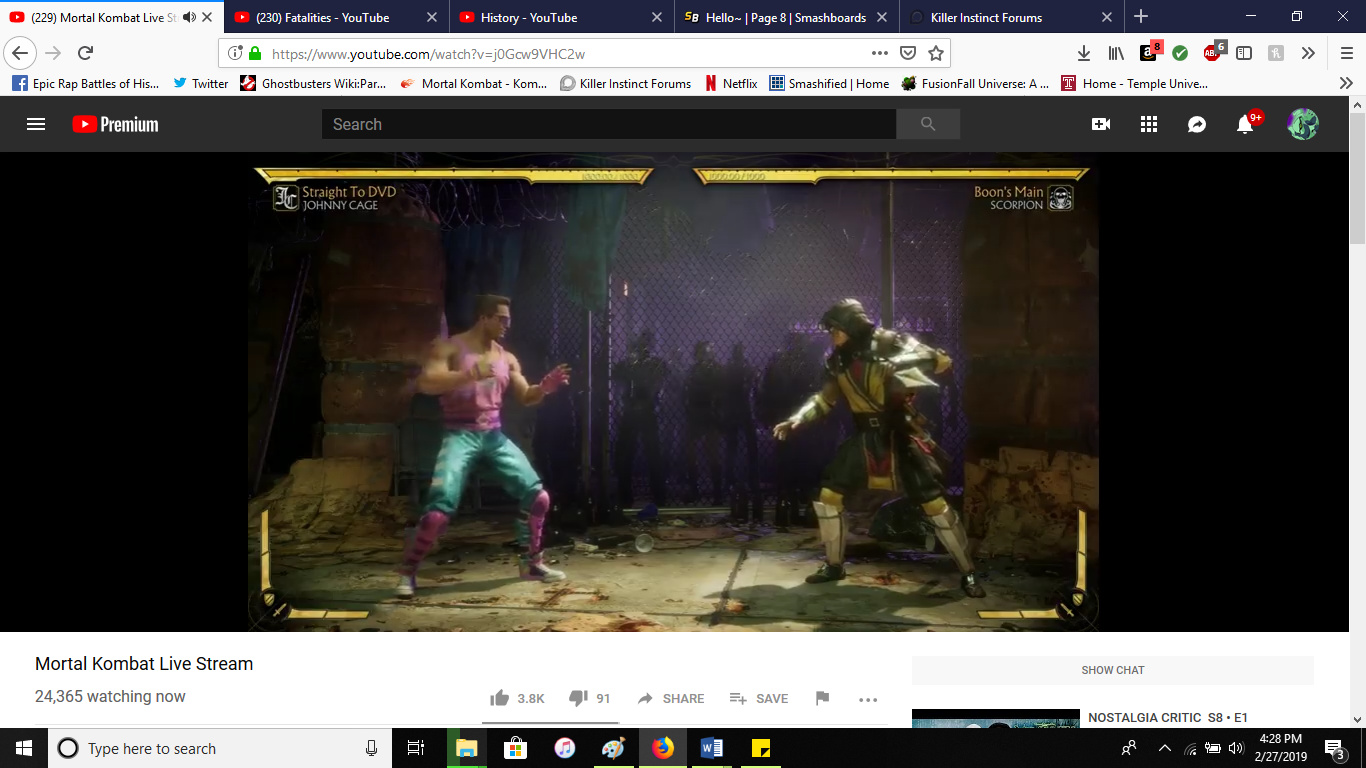1366x768 pixels.
Task: Reload the page in Firefox
Action: pyautogui.click(x=86, y=53)
